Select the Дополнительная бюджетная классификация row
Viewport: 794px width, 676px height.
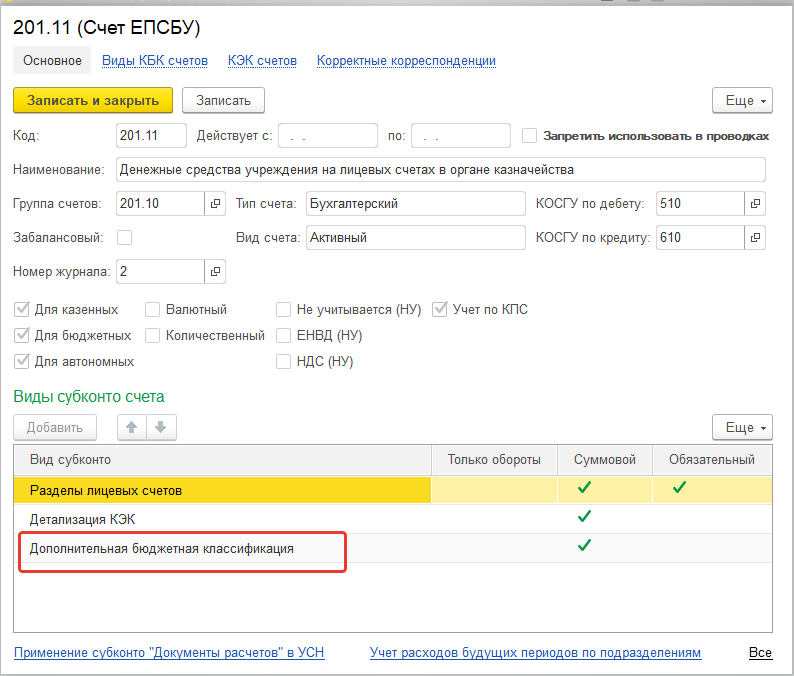click(x=162, y=549)
